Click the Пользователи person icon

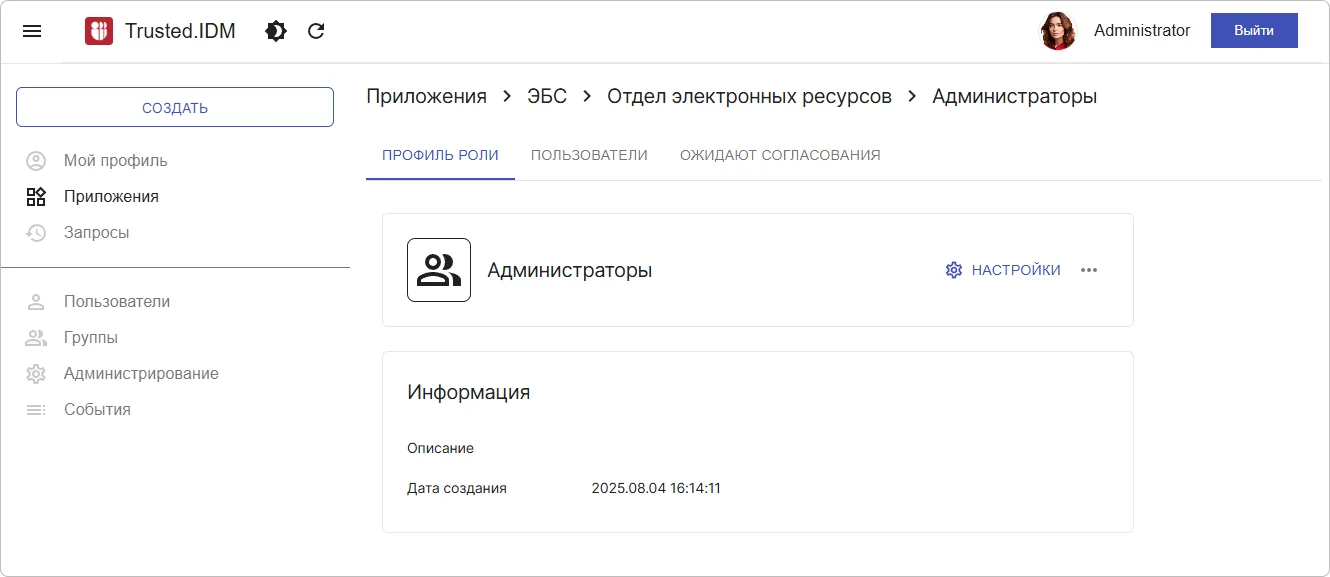[x=36, y=301]
